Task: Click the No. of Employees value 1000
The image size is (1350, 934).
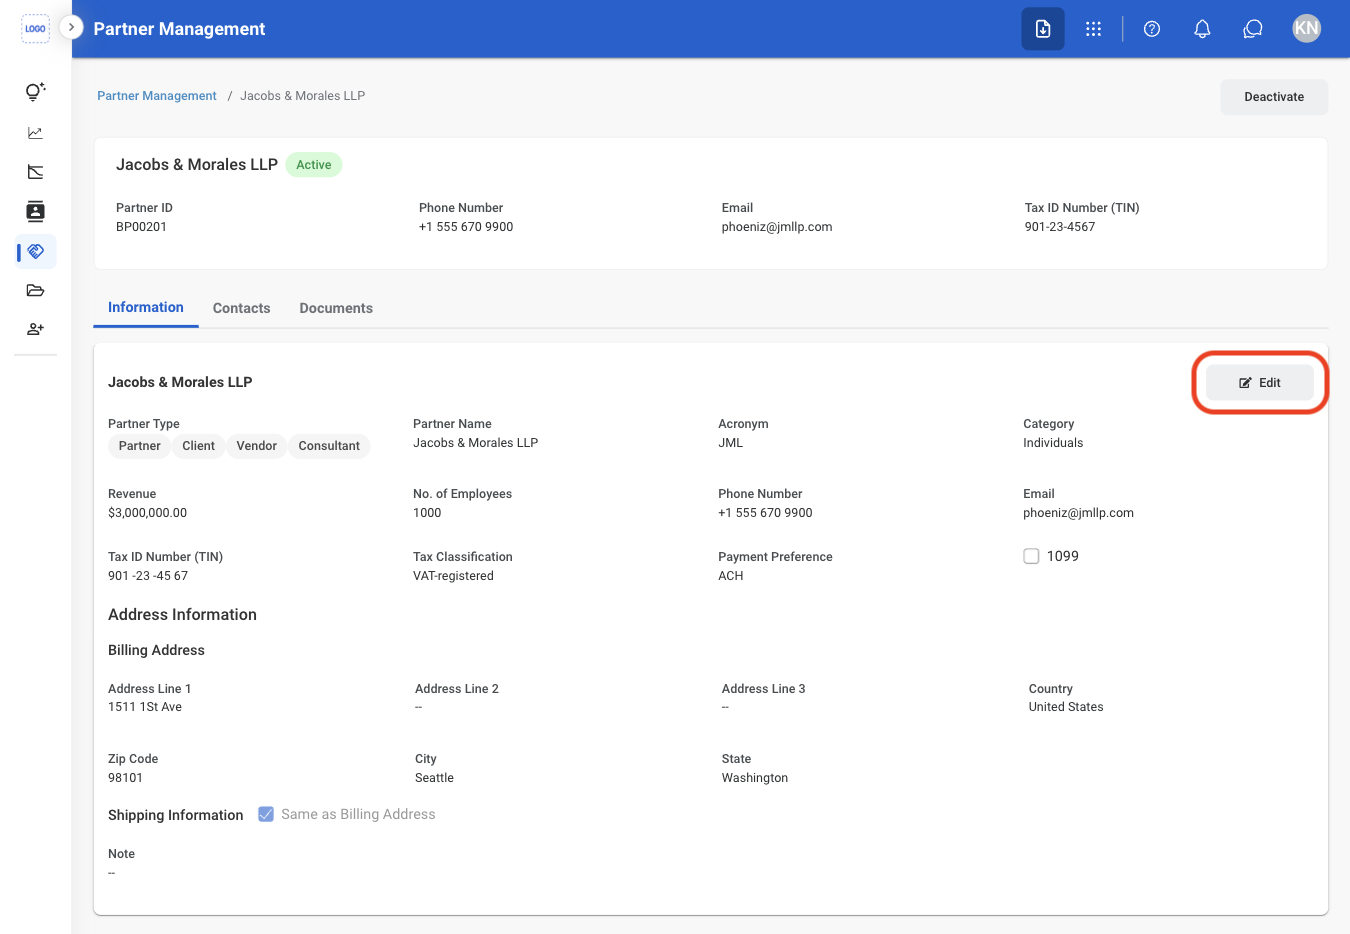Action: point(427,513)
